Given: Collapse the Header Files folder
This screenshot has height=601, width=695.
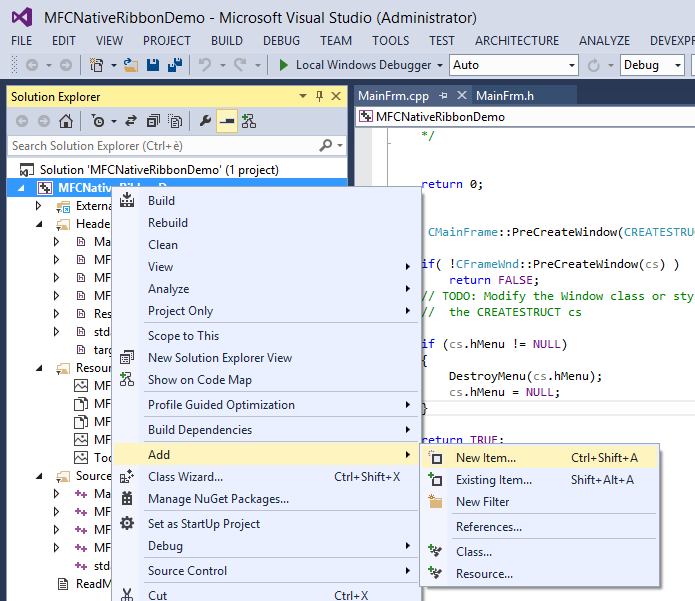Looking at the screenshot, I should 39,224.
